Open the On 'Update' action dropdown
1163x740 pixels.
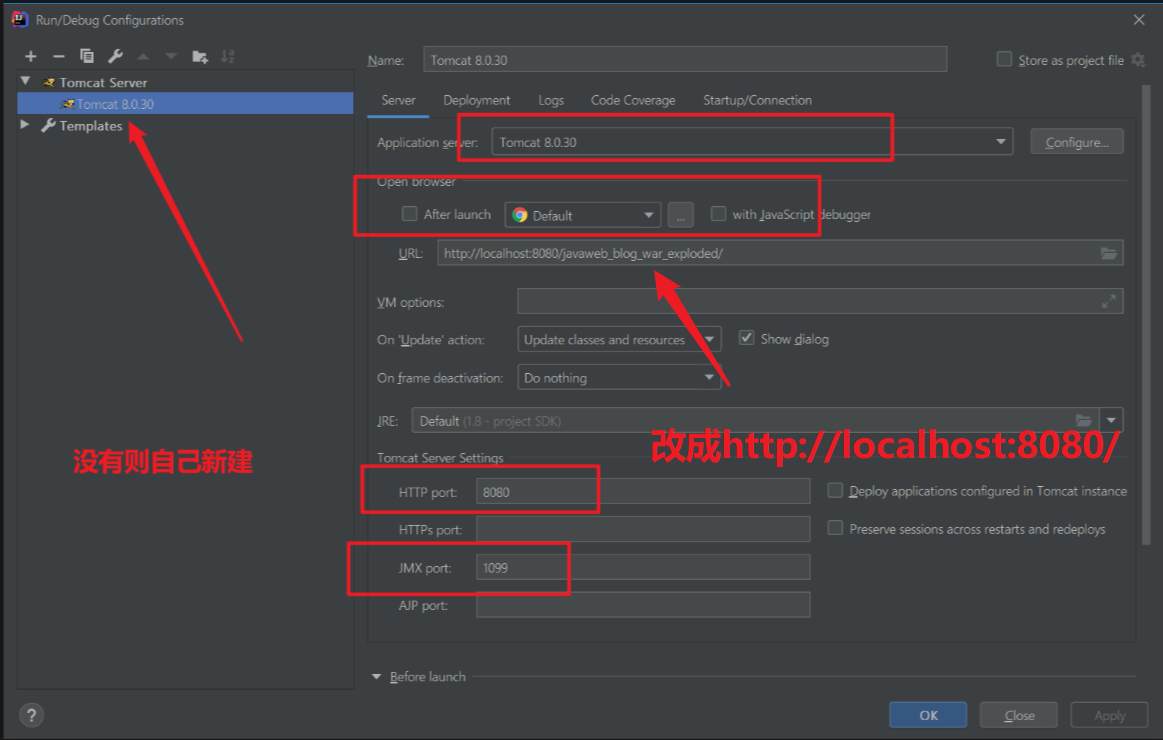point(619,340)
